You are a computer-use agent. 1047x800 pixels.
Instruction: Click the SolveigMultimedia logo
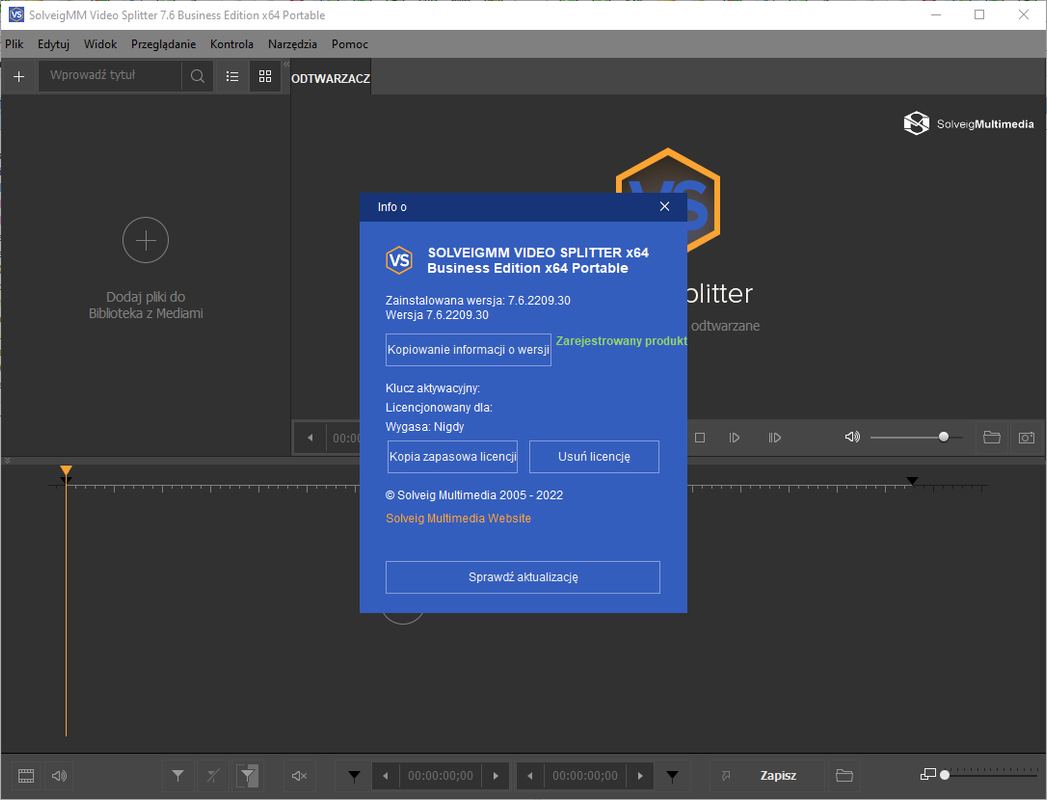pyautogui.click(x=968, y=124)
